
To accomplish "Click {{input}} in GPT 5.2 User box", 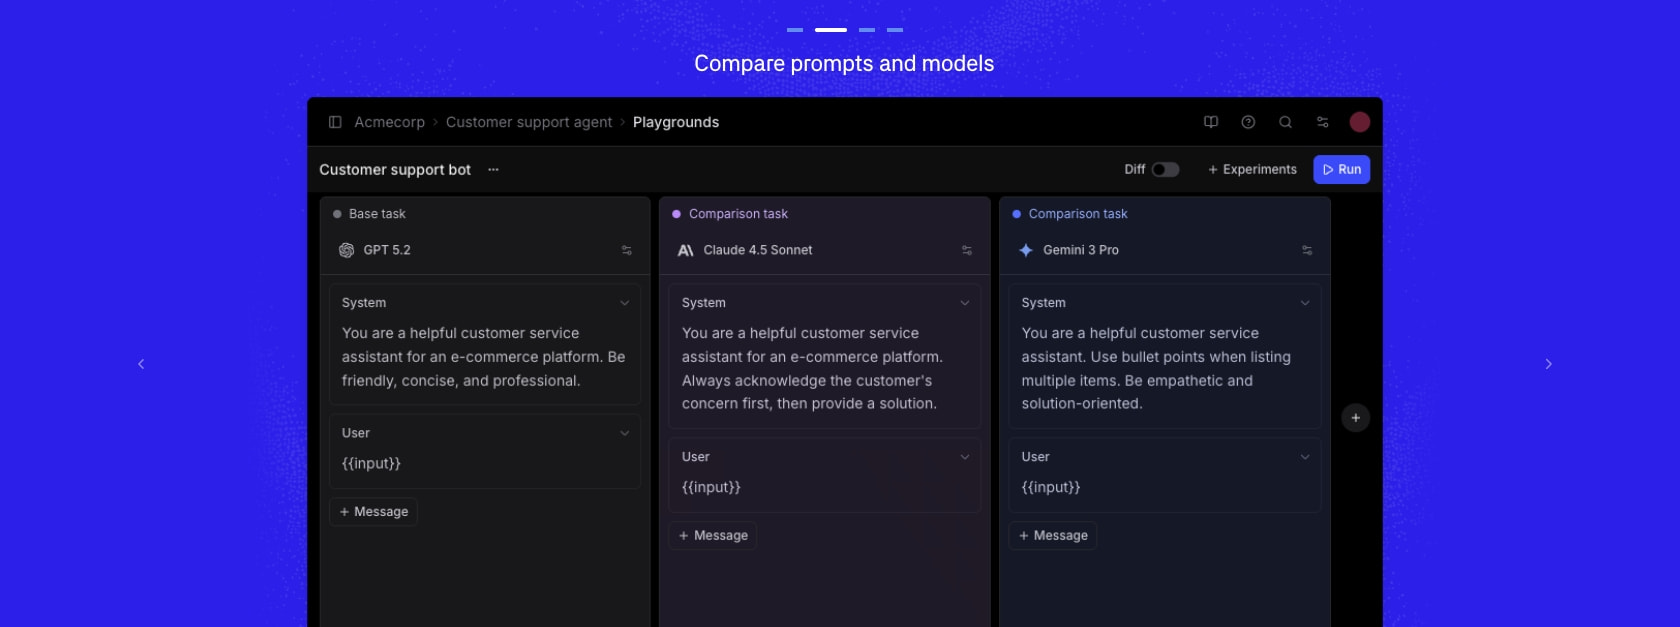I will [x=371, y=464].
